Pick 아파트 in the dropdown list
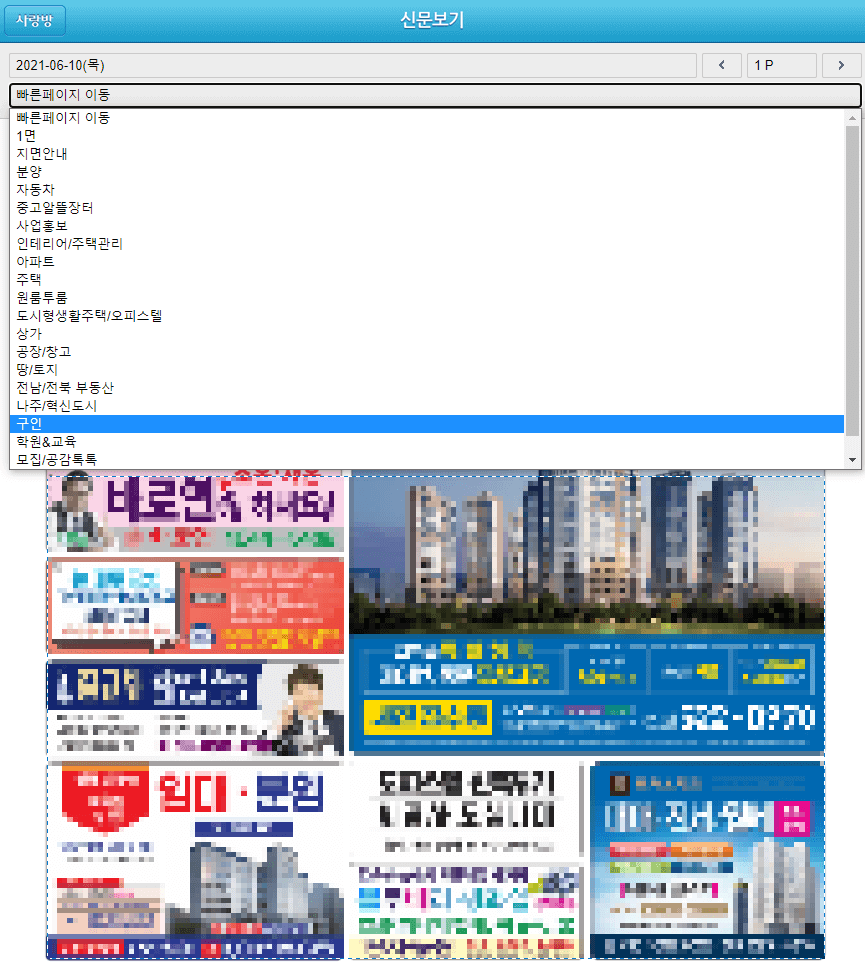The height and width of the screenshot is (962, 865). (x=426, y=261)
